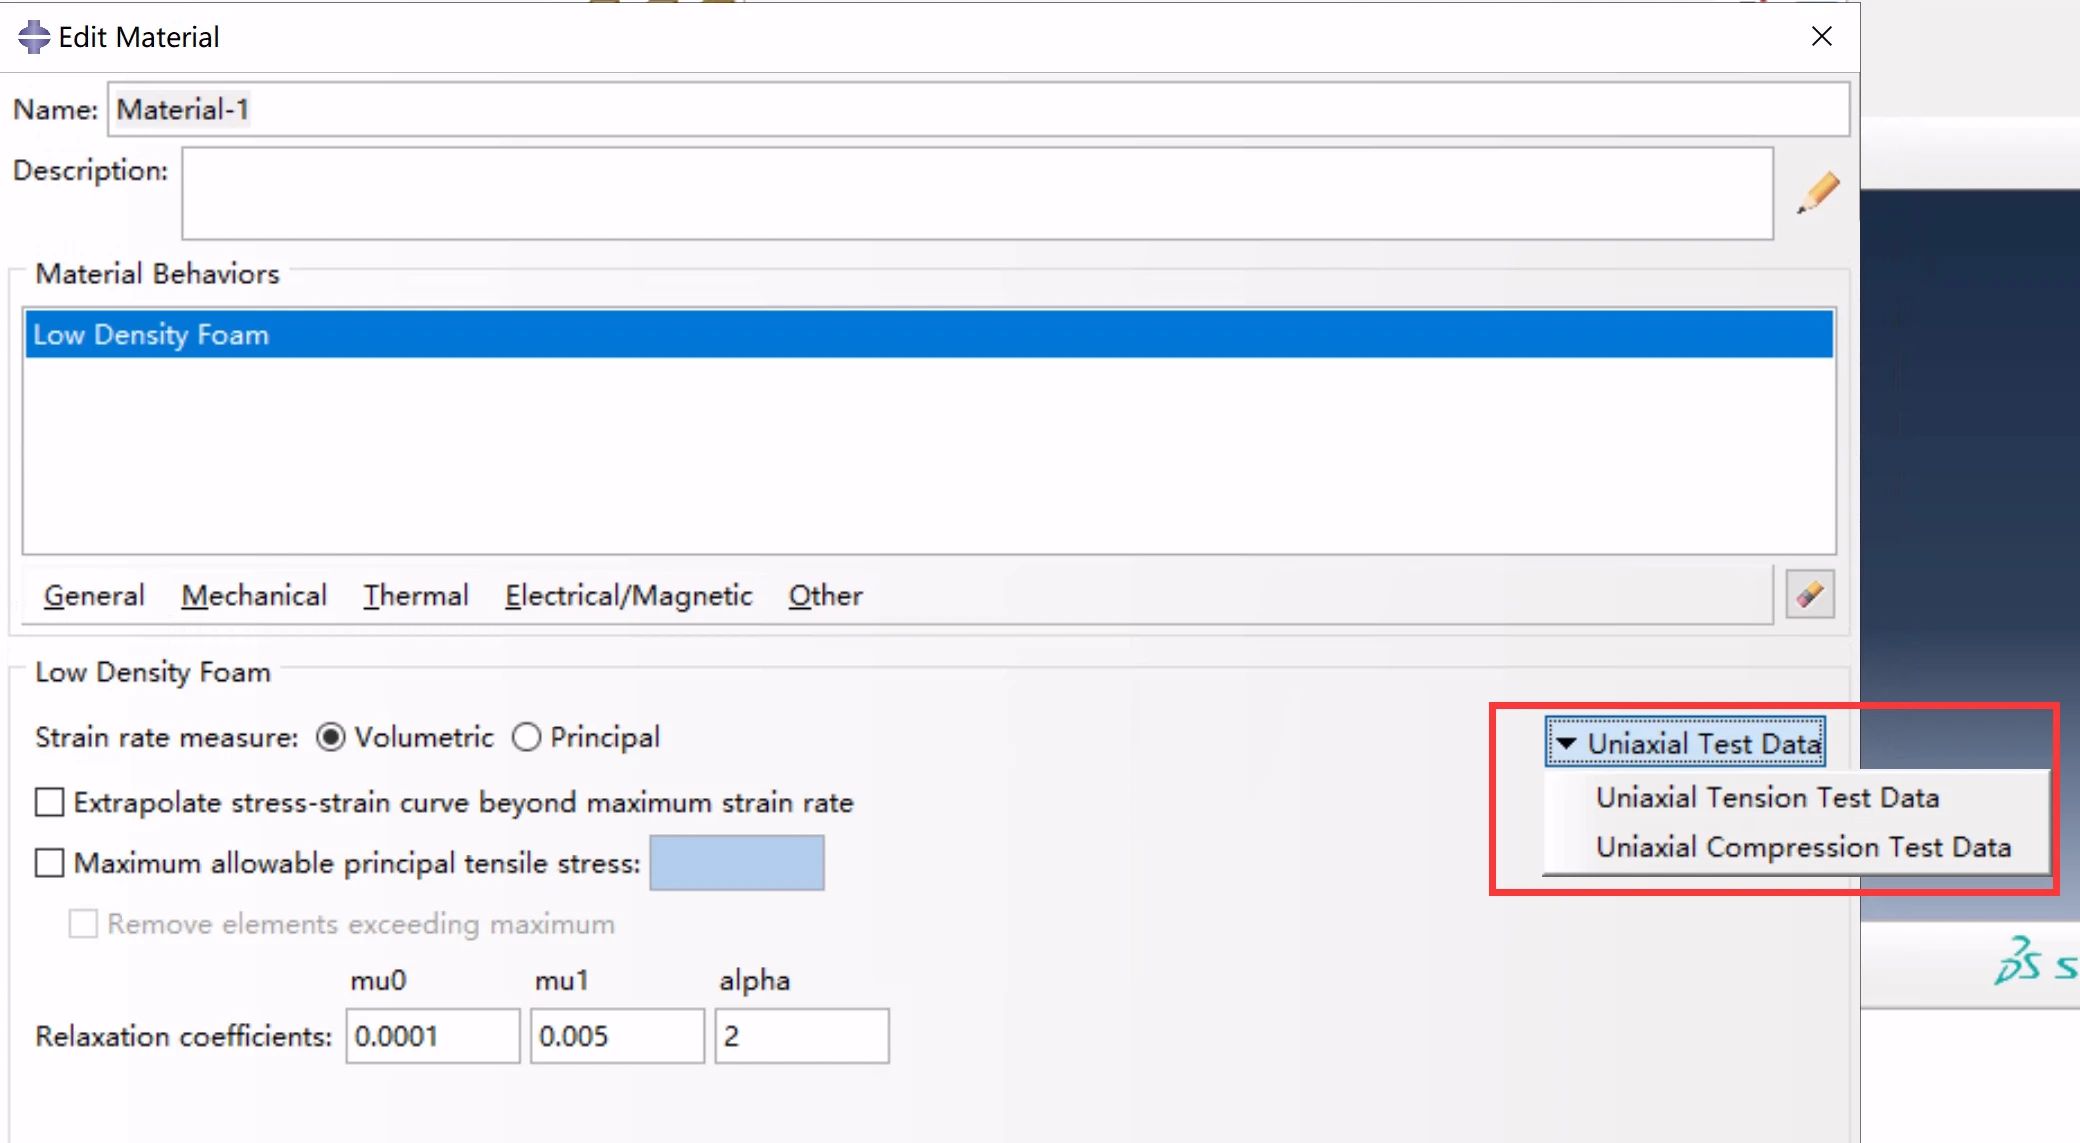Click the mu0 relaxation coefficient field
Screen dimensions: 2080x1143
tap(433, 1036)
